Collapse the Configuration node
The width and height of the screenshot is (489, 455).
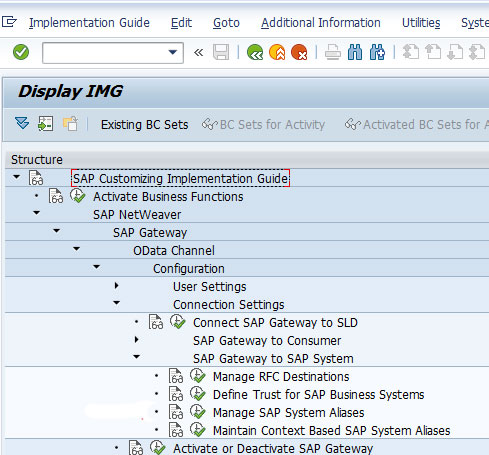click(96, 267)
